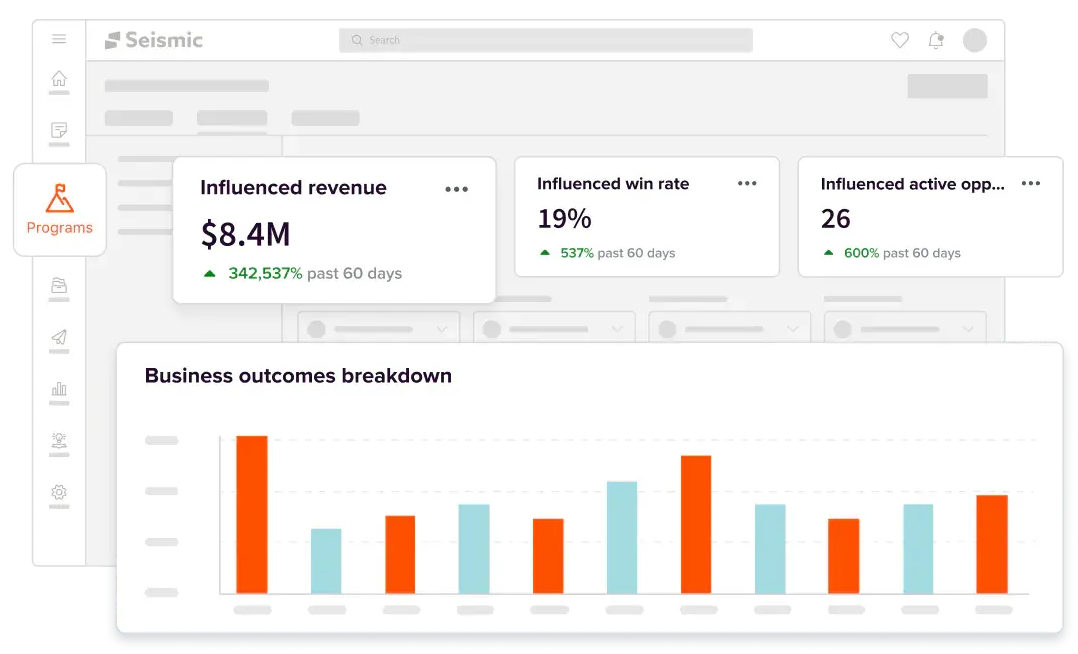Expand the last filter dropdown chevron
This screenshot has height=654, width=1078.
point(968,329)
